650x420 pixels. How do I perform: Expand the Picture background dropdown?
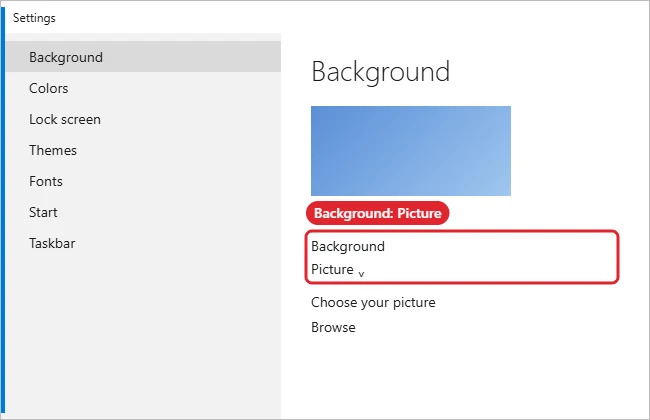338,269
